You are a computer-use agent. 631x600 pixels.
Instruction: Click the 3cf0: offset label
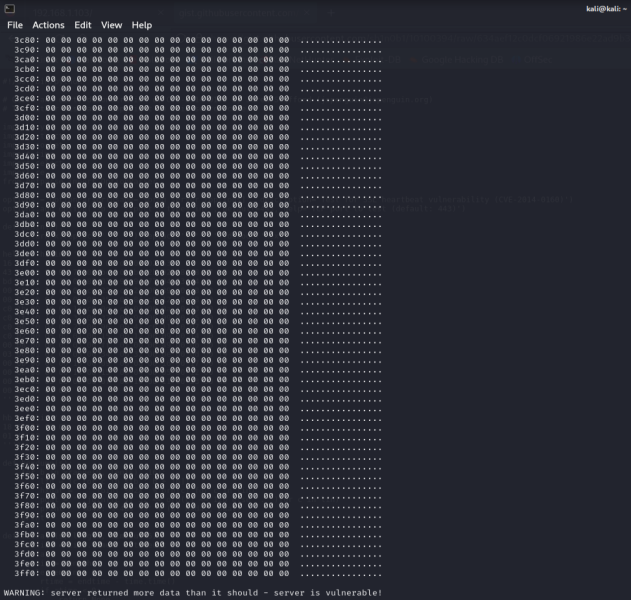[27, 108]
